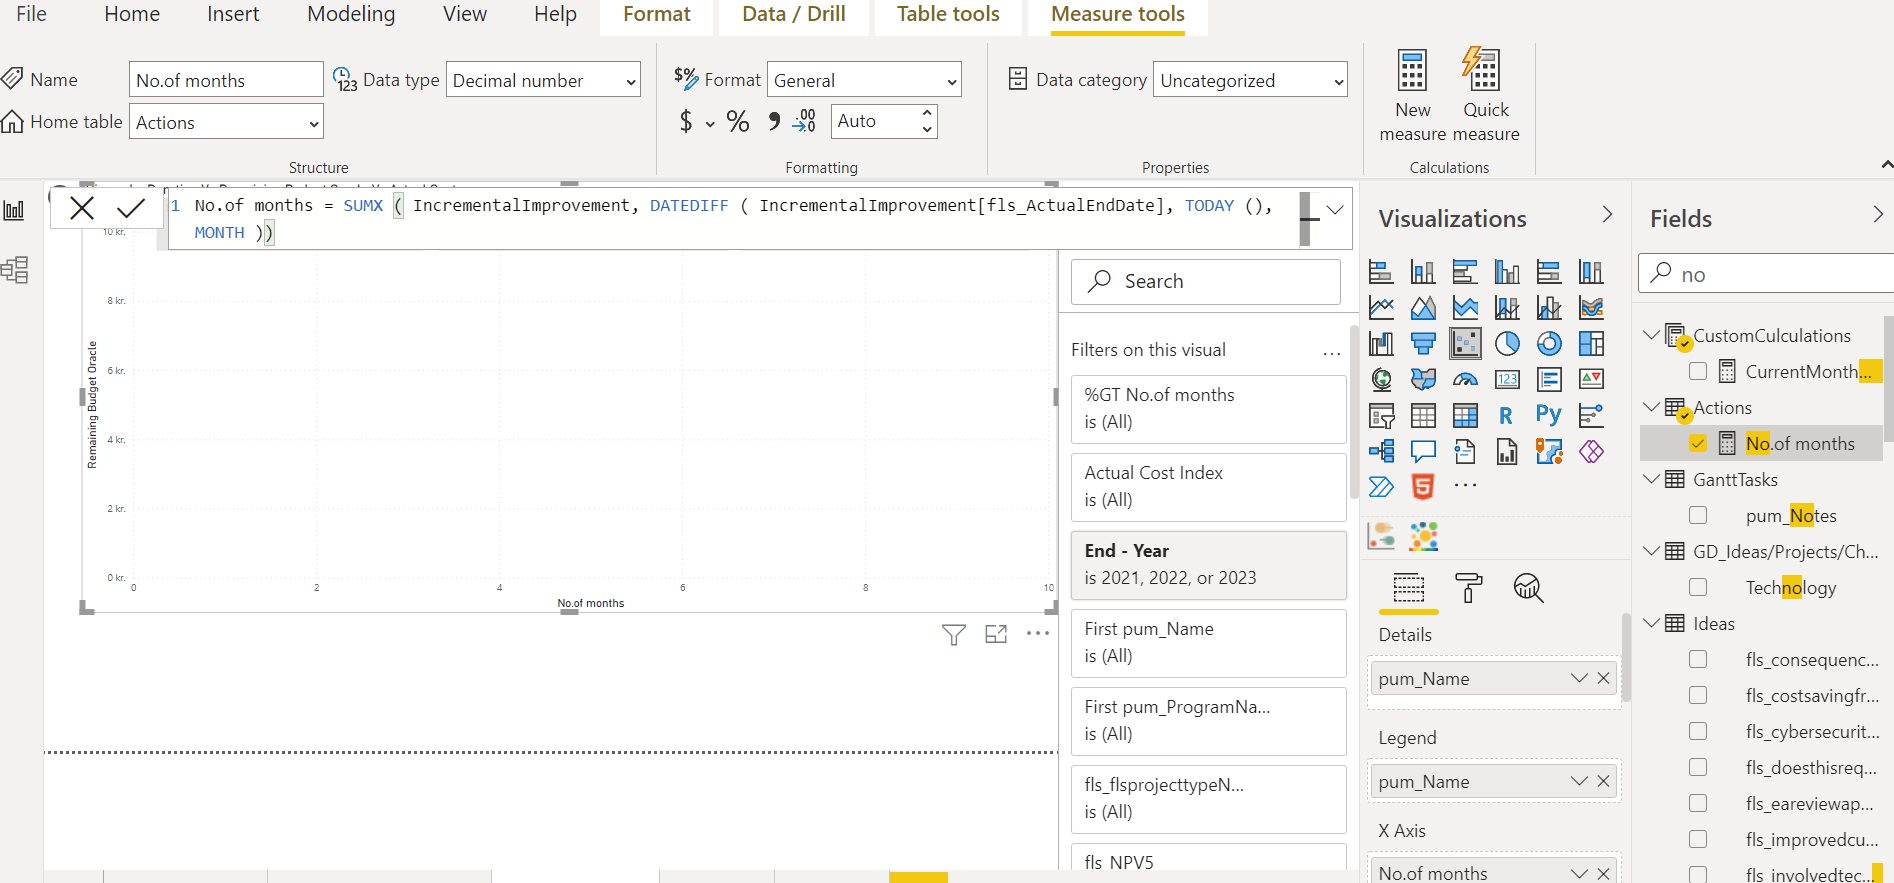The image size is (1894, 883).
Task: Expand the formula bar with chevron
Action: click(x=1335, y=209)
